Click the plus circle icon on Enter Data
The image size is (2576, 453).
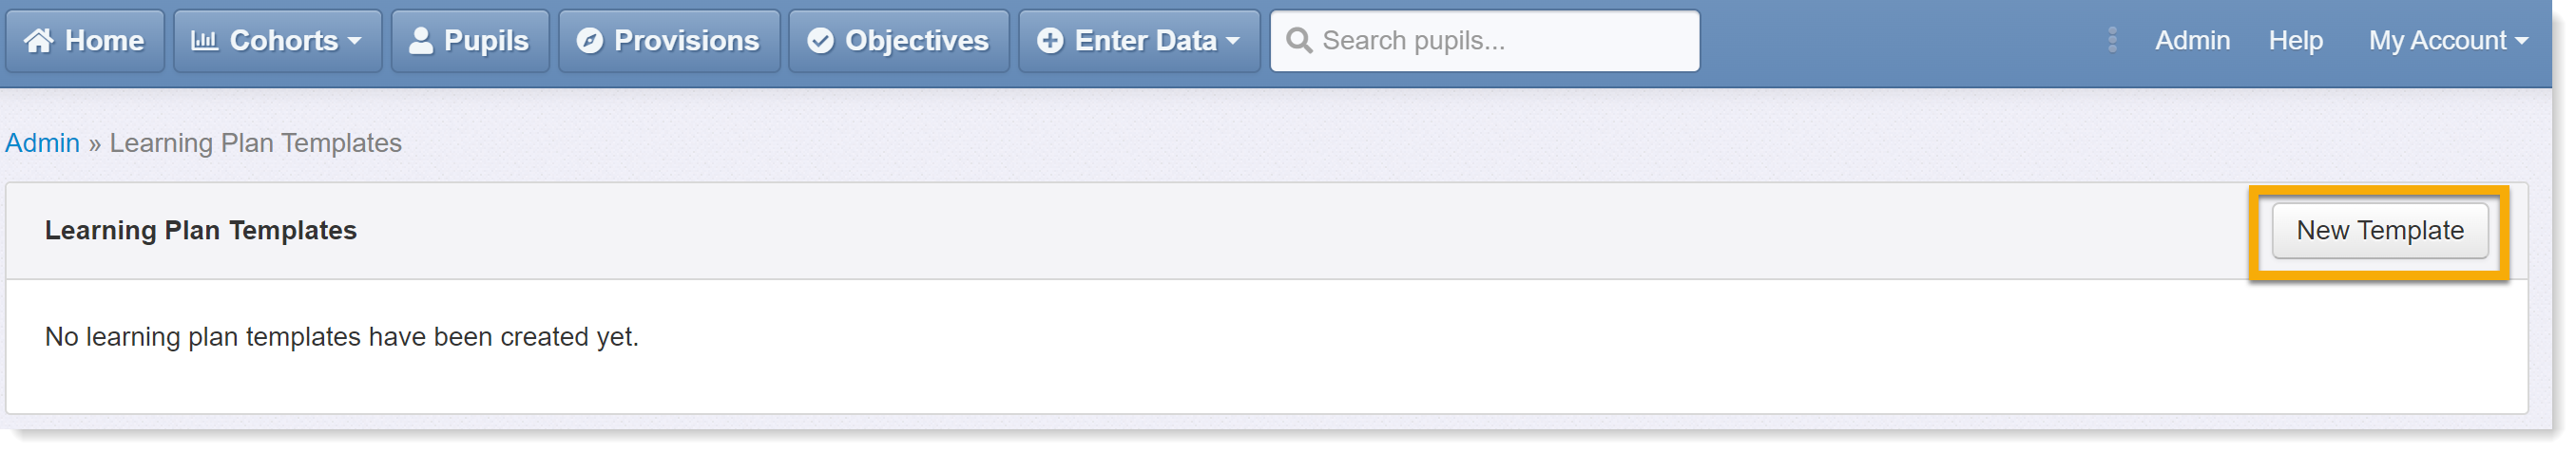click(1050, 41)
